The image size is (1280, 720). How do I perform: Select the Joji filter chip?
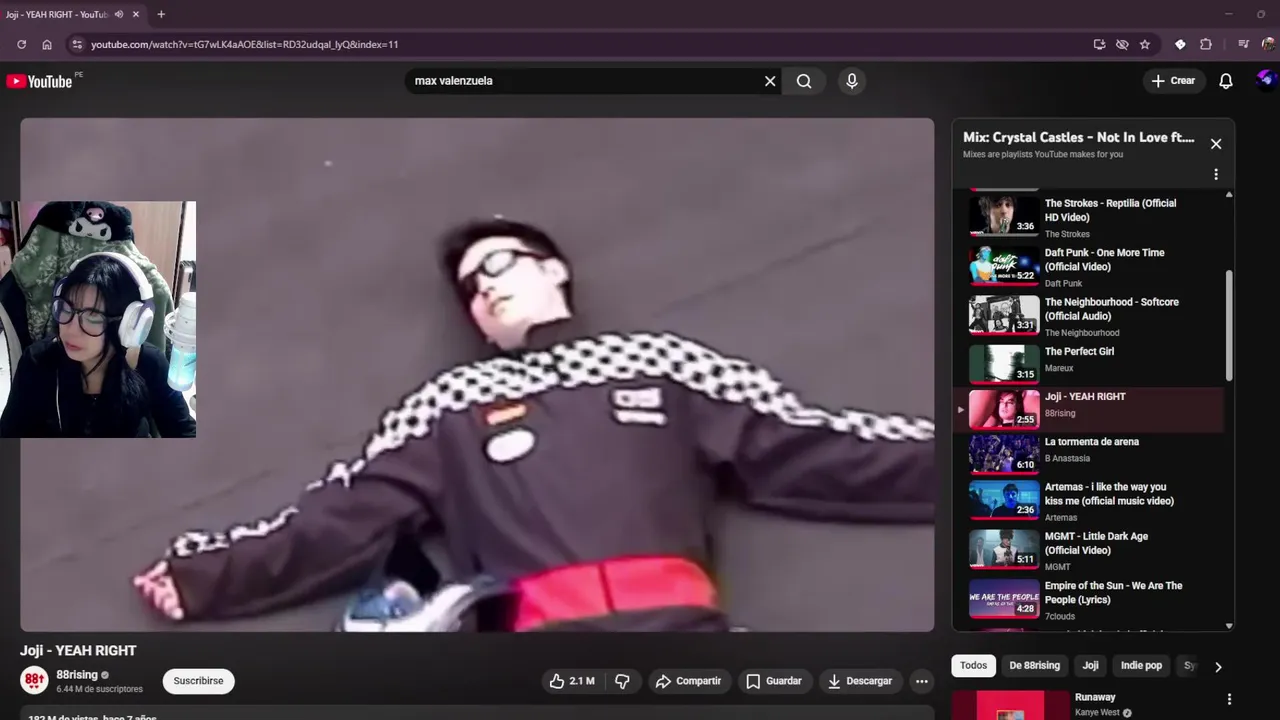click(1091, 666)
